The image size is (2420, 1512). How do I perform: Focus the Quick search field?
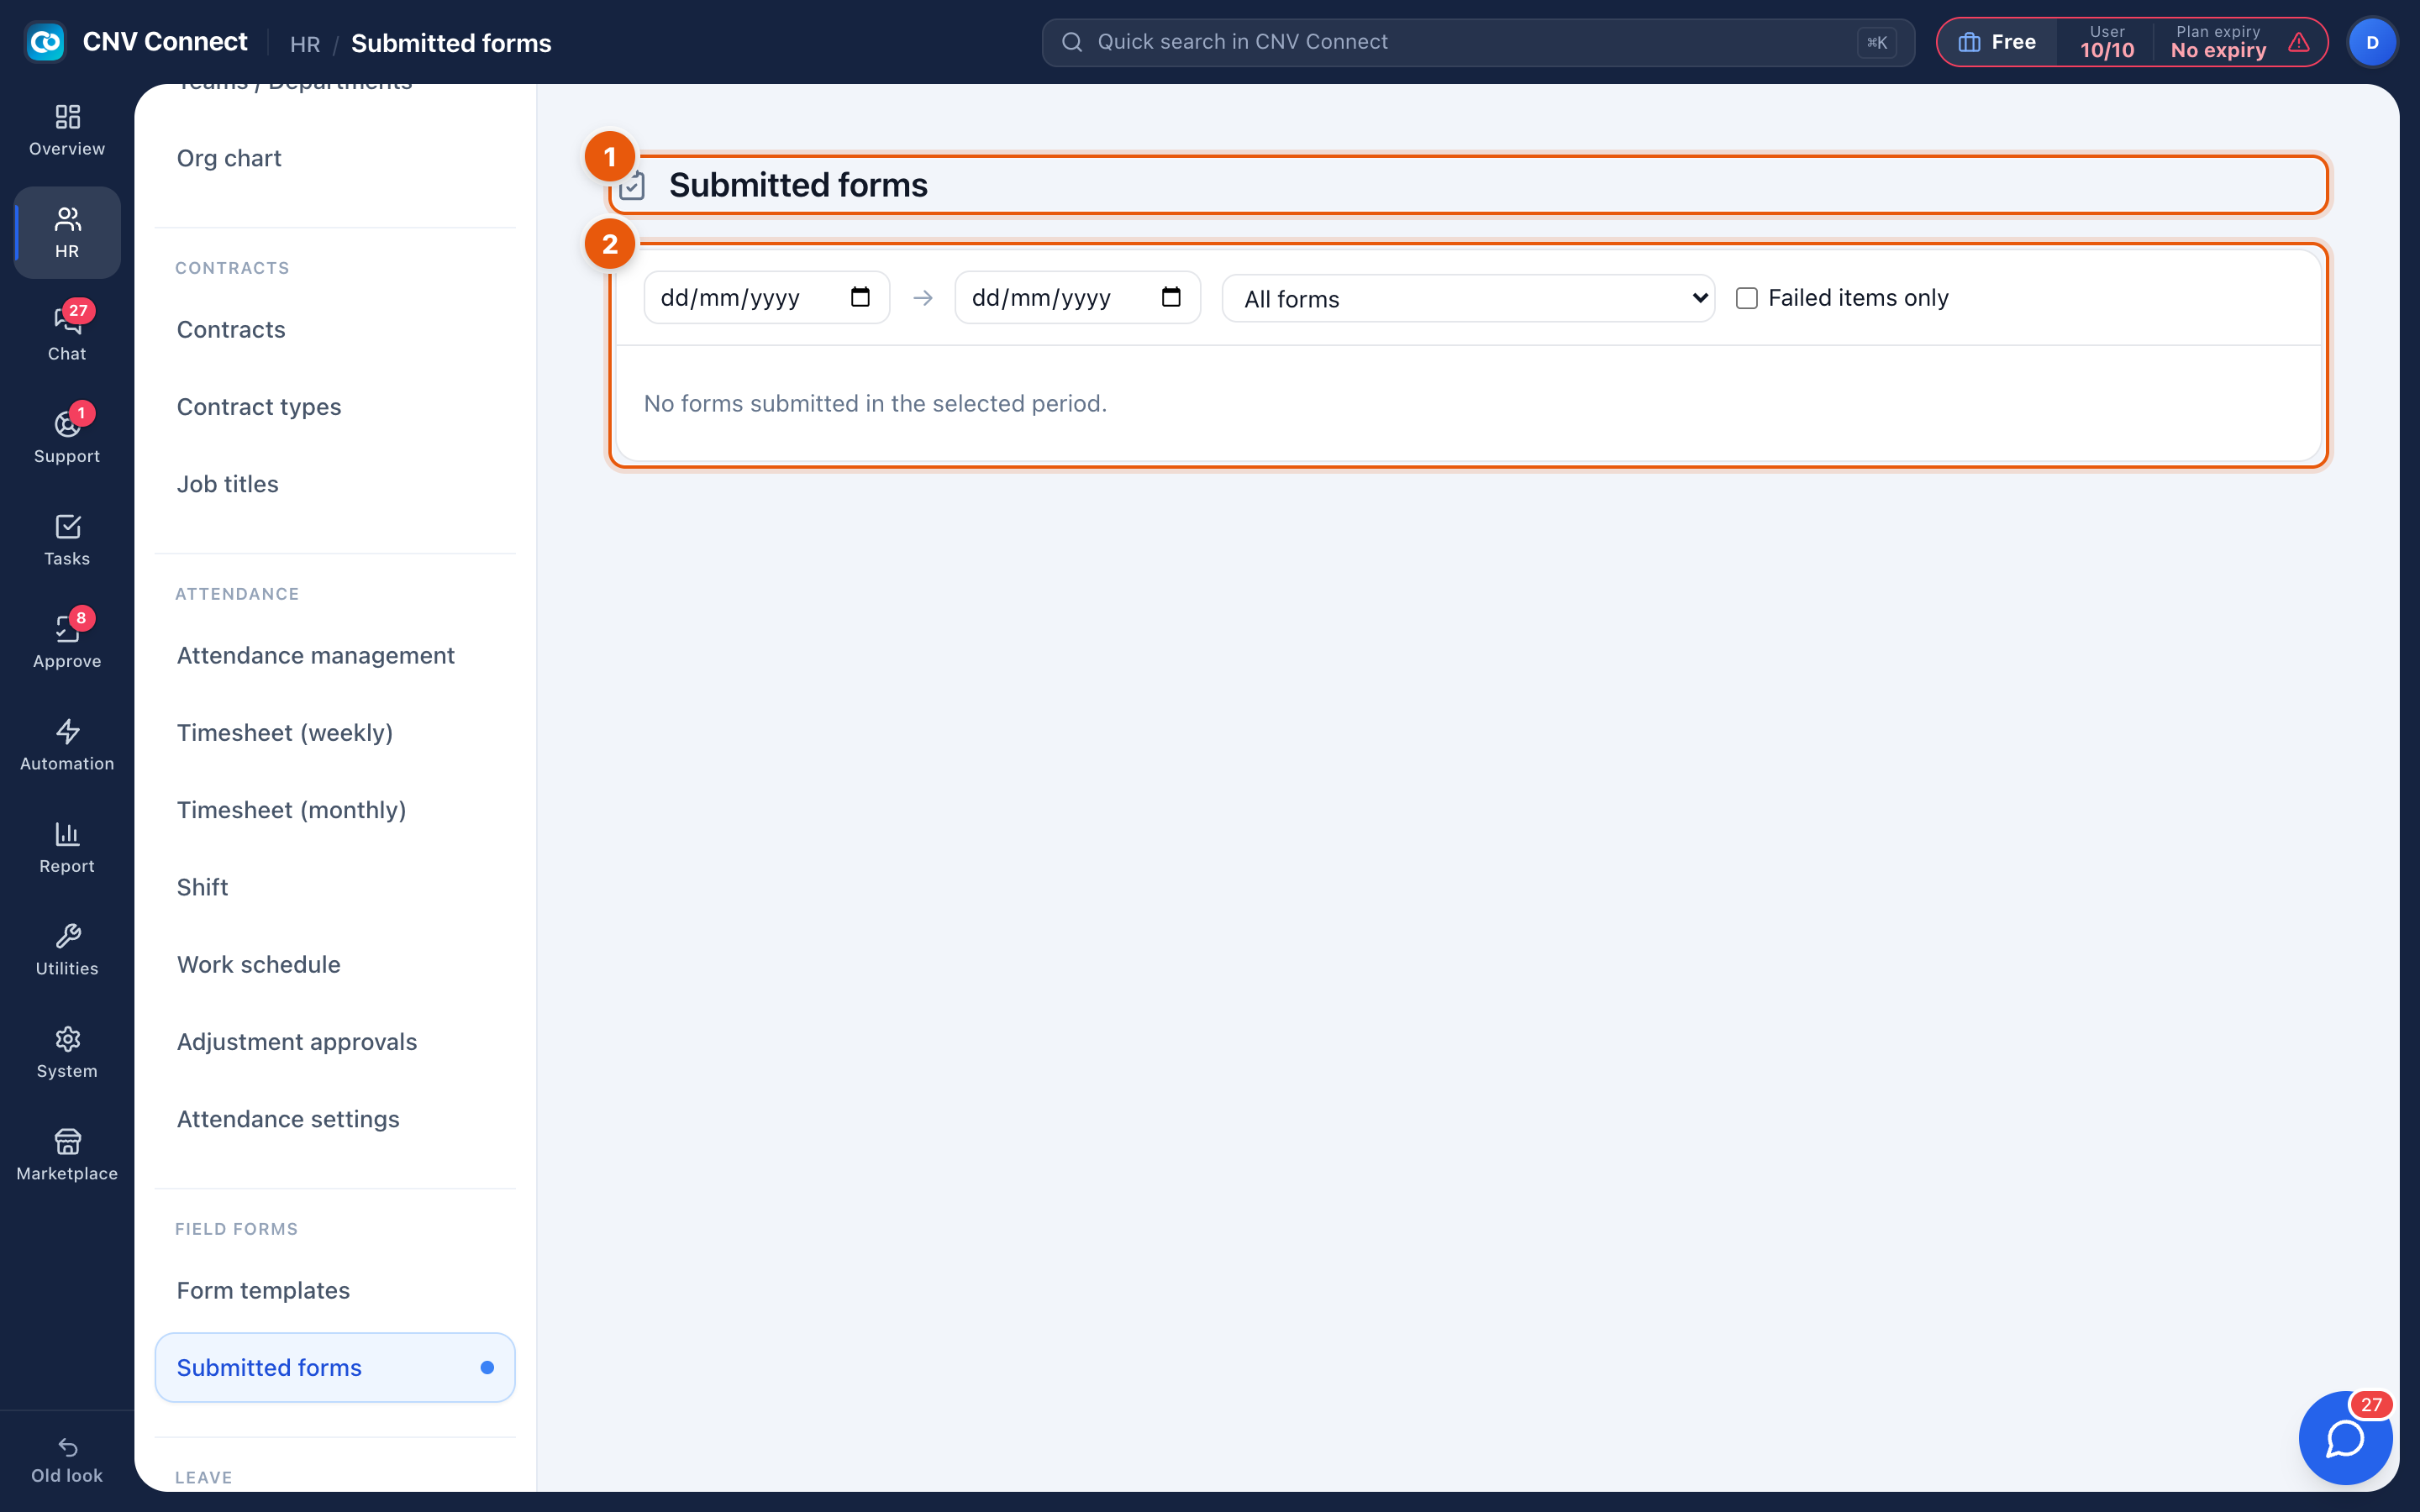(x=1477, y=42)
